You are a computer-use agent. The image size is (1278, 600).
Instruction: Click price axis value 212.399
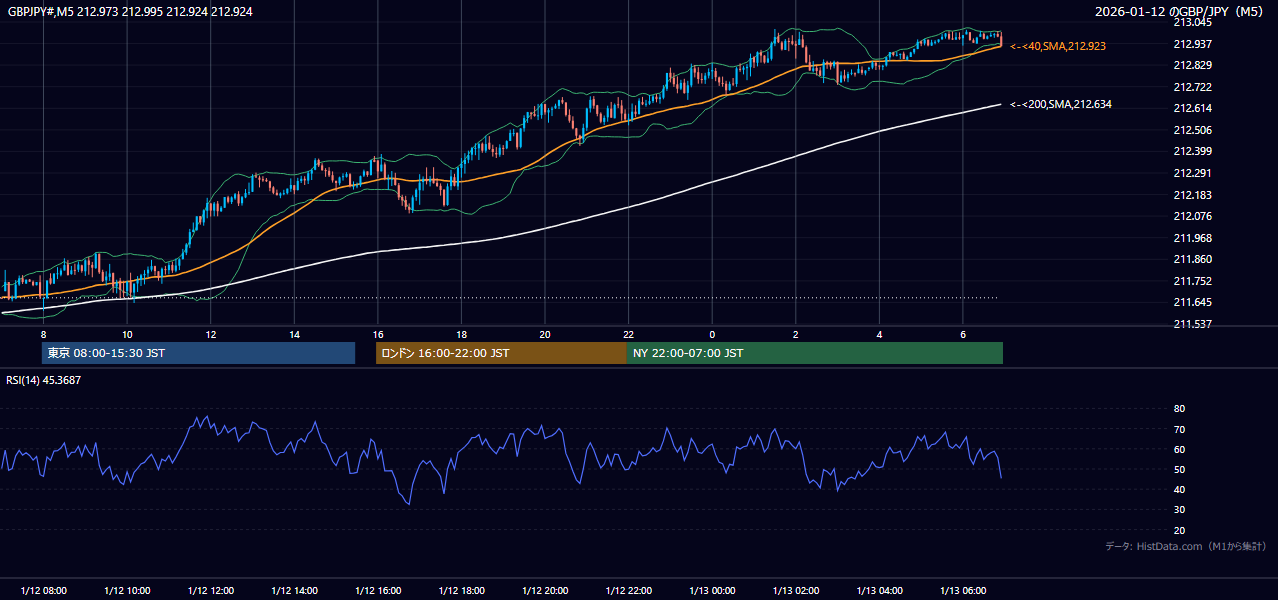pyautogui.click(x=1192, y=151)
